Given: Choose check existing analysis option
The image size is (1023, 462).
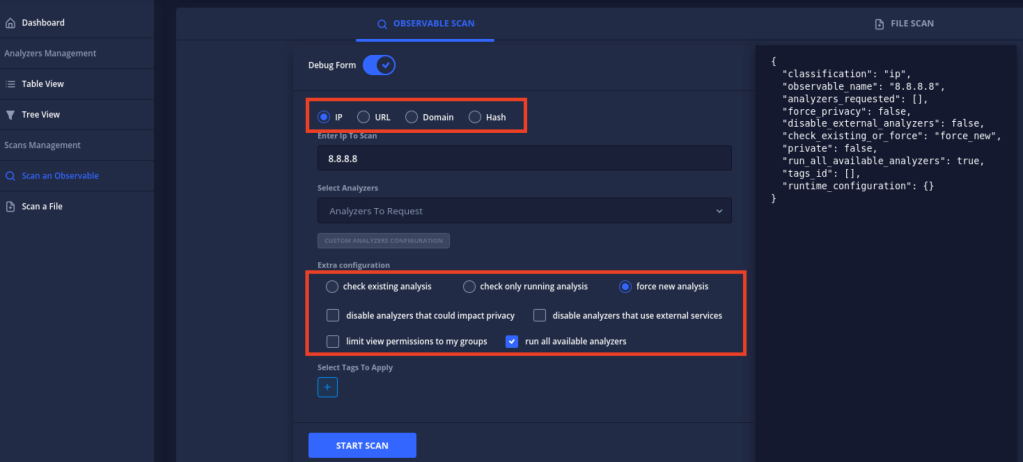Looking at the screenshot, I should coord(332,287).
